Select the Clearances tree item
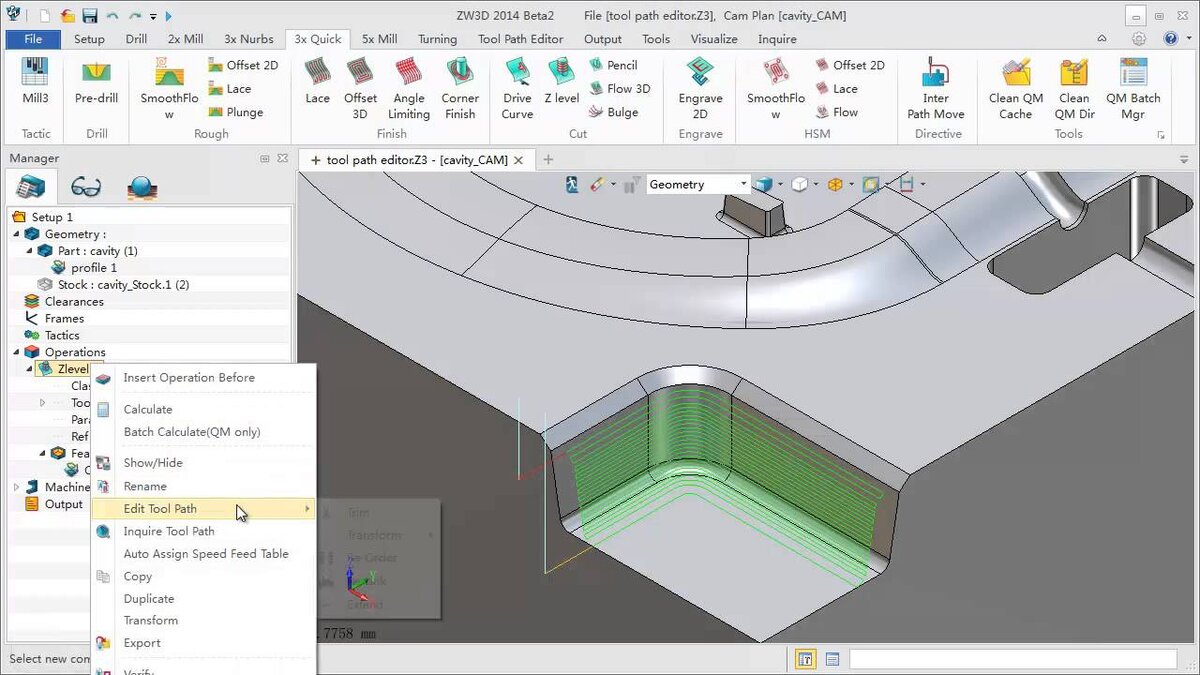This screenshot has width=1200, height=675. 64,302
